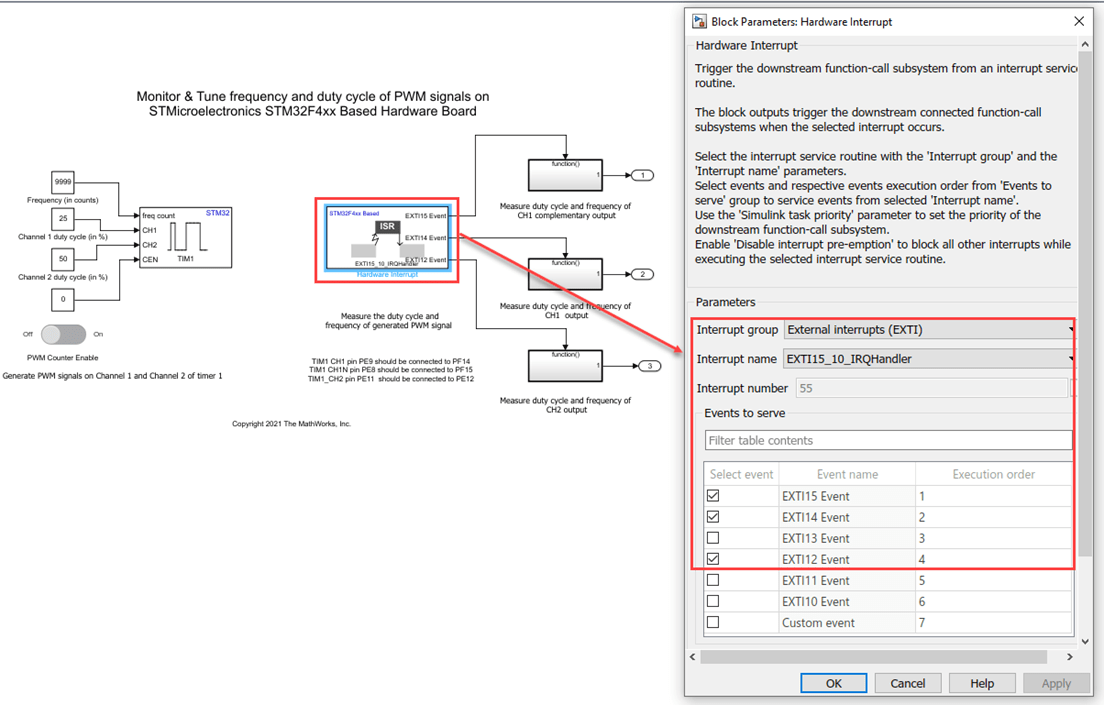Open Help for Hardware Interrupt block
The height and width of the screenshot is (705, 1104).
(x=982, y=683)
